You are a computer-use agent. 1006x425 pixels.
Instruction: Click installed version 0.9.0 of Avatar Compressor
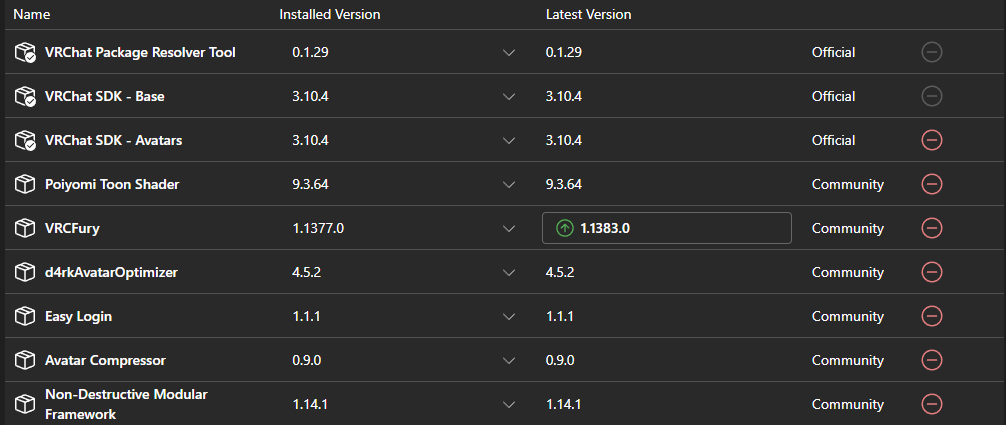click(x=307, y=360)
